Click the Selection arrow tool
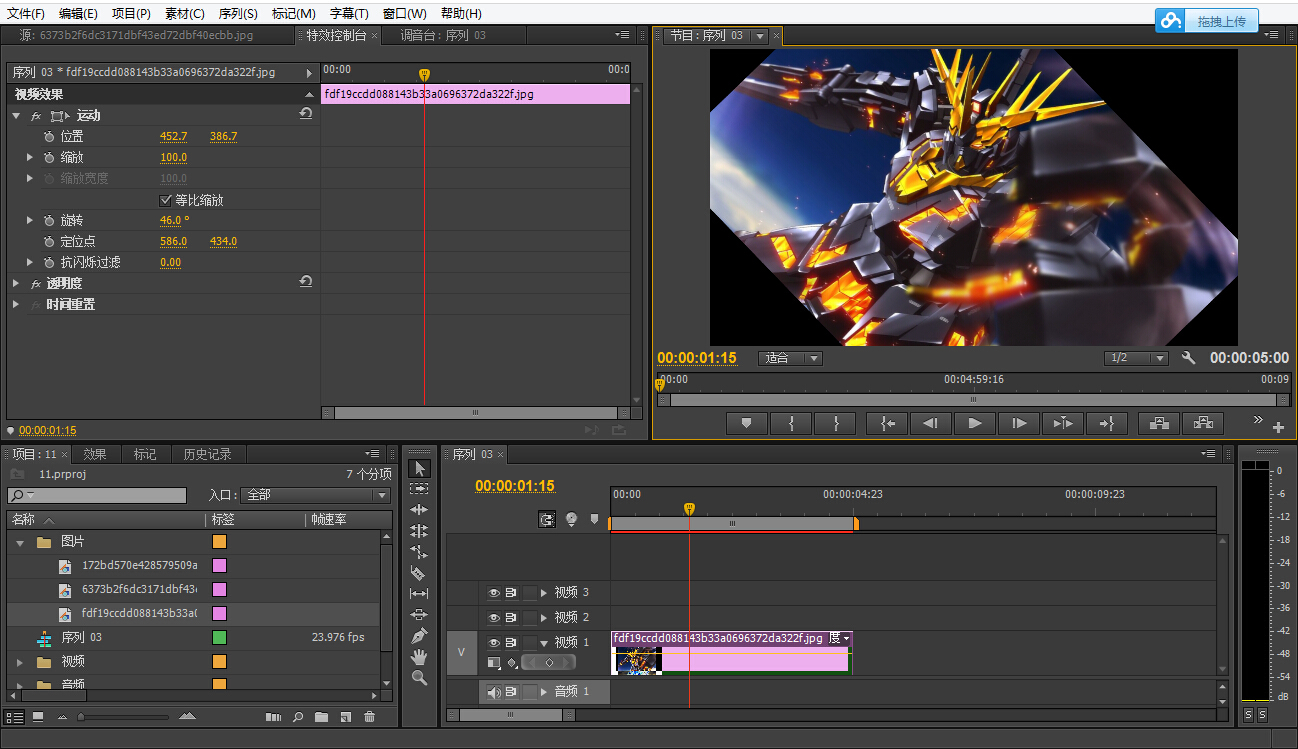The height and width of the screenshot is (749, 1298). (419, 468)
